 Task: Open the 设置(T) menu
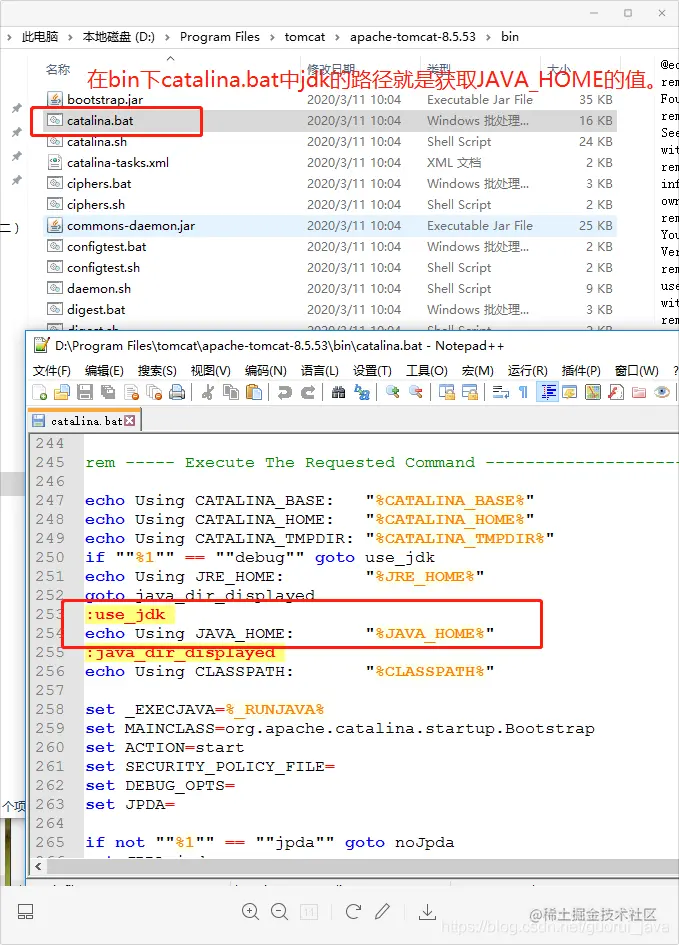(x=372, y=371)
